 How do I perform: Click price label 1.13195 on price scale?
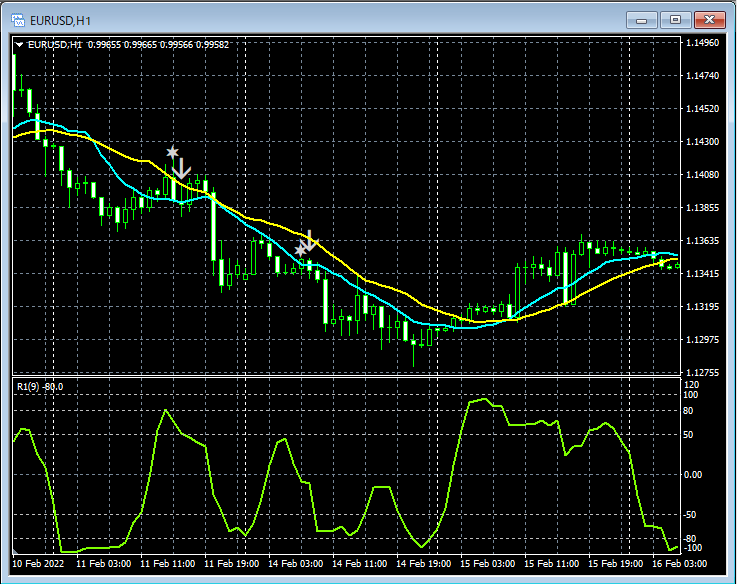click(x=703, y=307)
